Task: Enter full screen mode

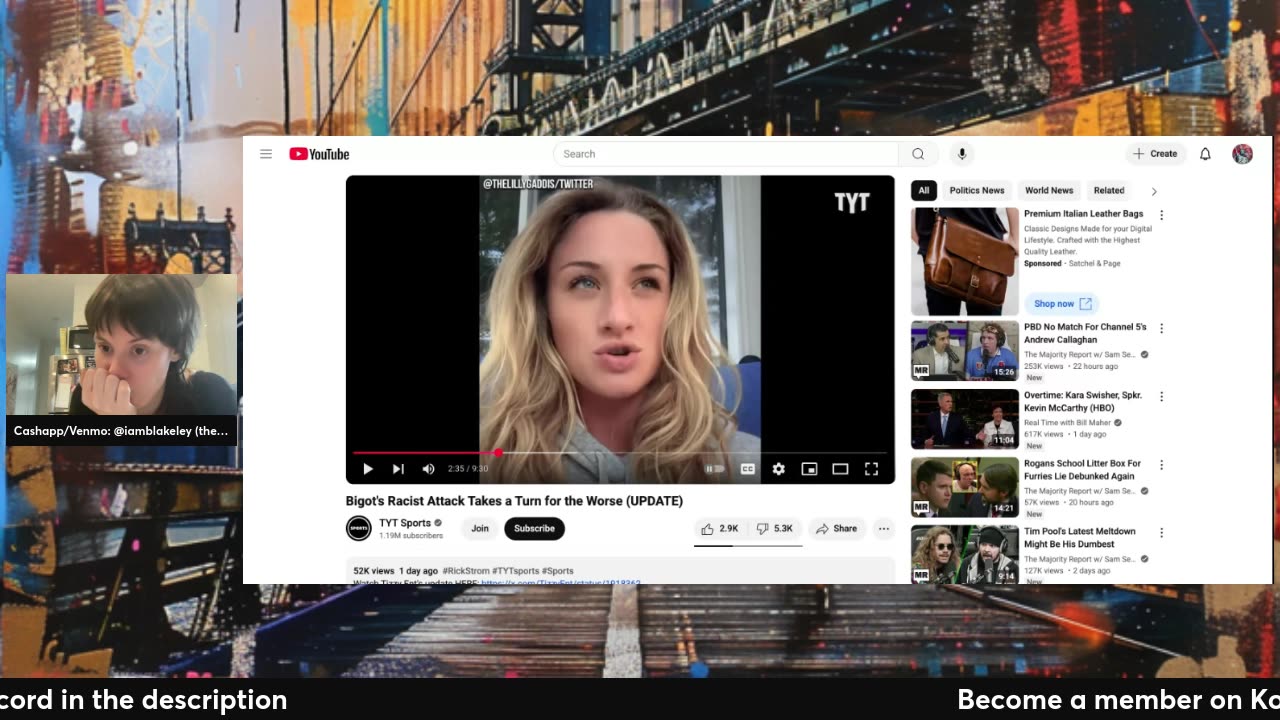Action: pos(871,469)
